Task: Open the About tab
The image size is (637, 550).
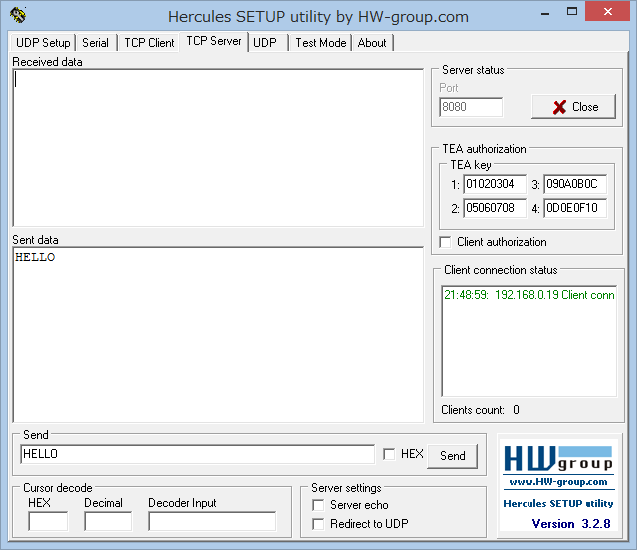Action: [372, 43]
